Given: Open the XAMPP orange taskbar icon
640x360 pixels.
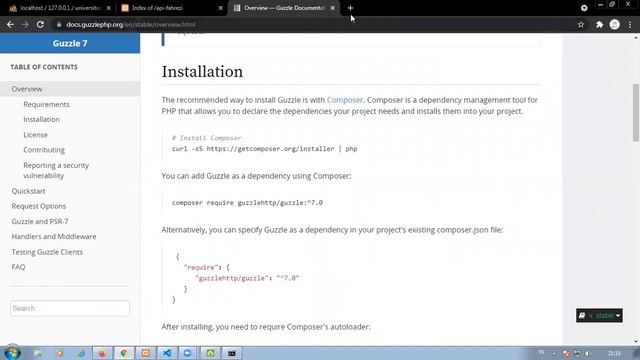Looking at the screenshot, I should tap(146, 353).
